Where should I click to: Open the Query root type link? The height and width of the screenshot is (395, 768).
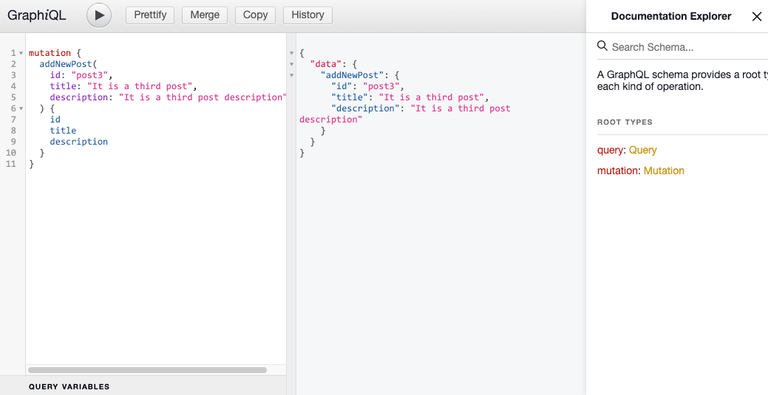643,150
